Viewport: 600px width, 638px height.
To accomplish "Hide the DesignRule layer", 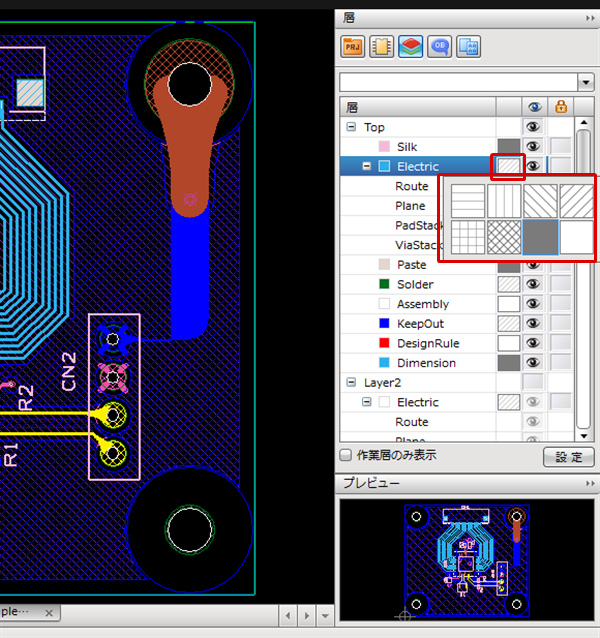I will pyautogui.click(x=533, y=343).
